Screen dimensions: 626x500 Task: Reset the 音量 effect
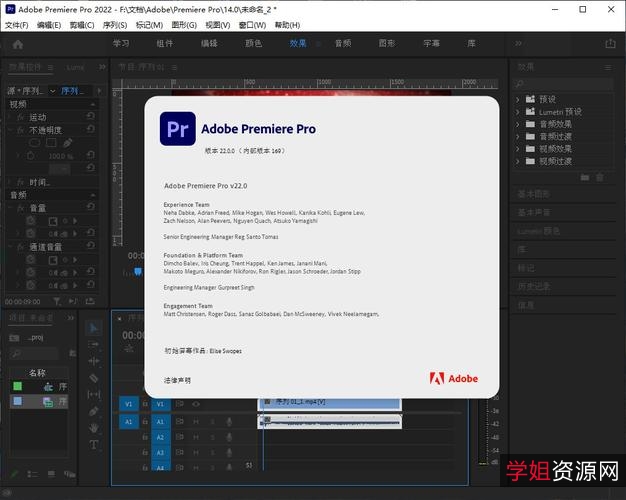click(91, 207)
